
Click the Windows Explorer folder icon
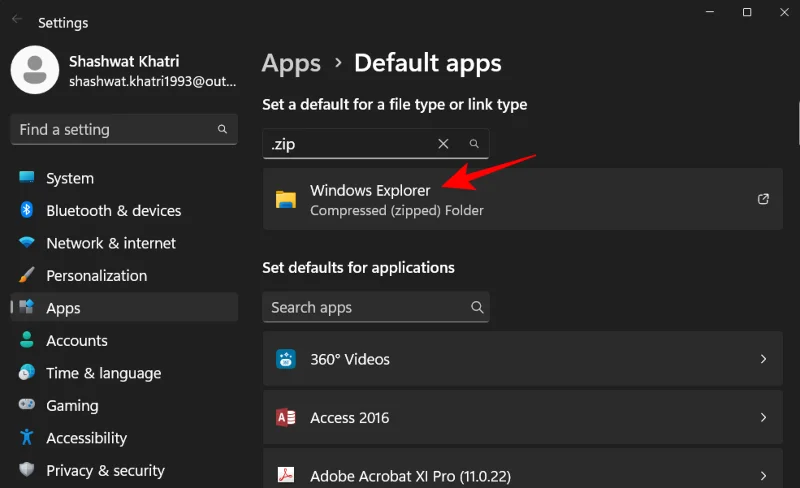[286, 199]
